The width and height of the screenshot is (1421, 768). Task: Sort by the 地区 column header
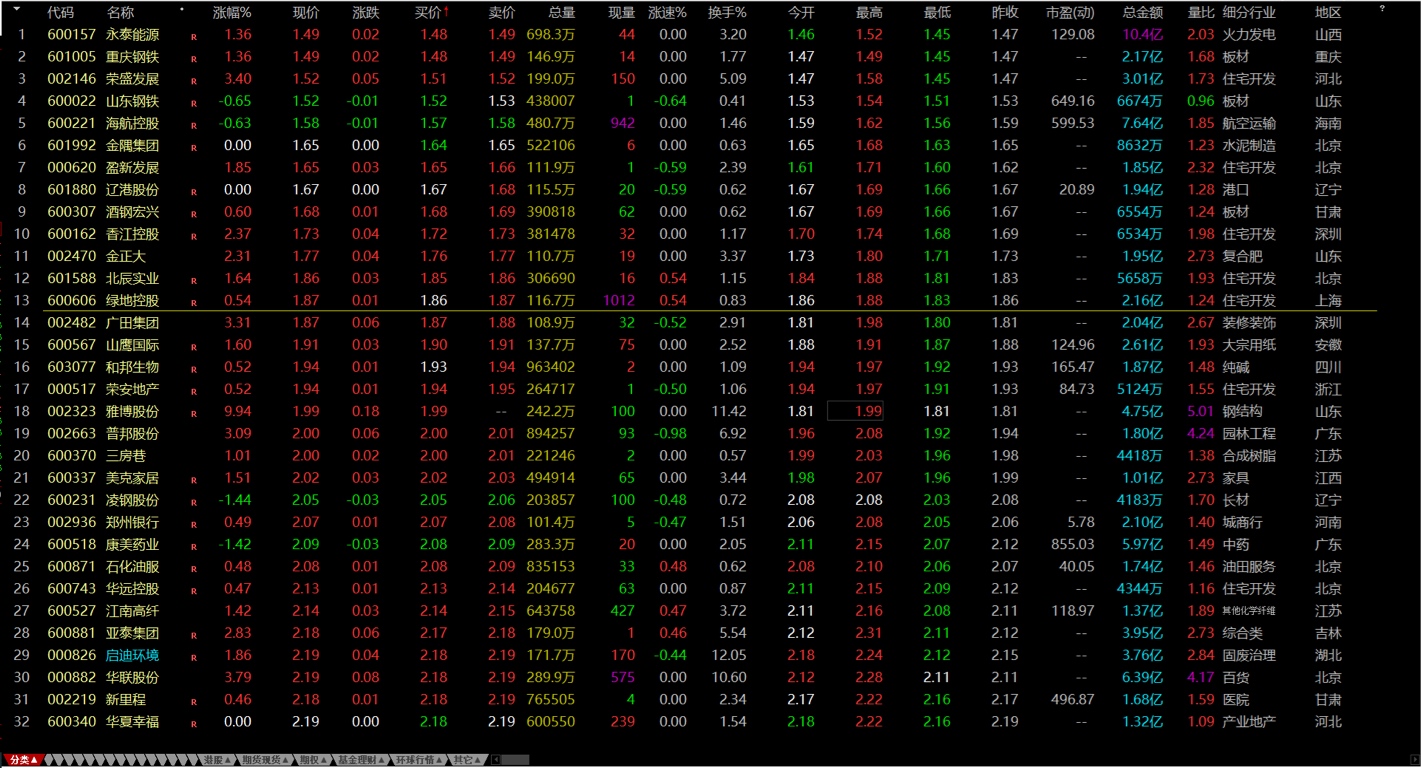[1329, 12]
